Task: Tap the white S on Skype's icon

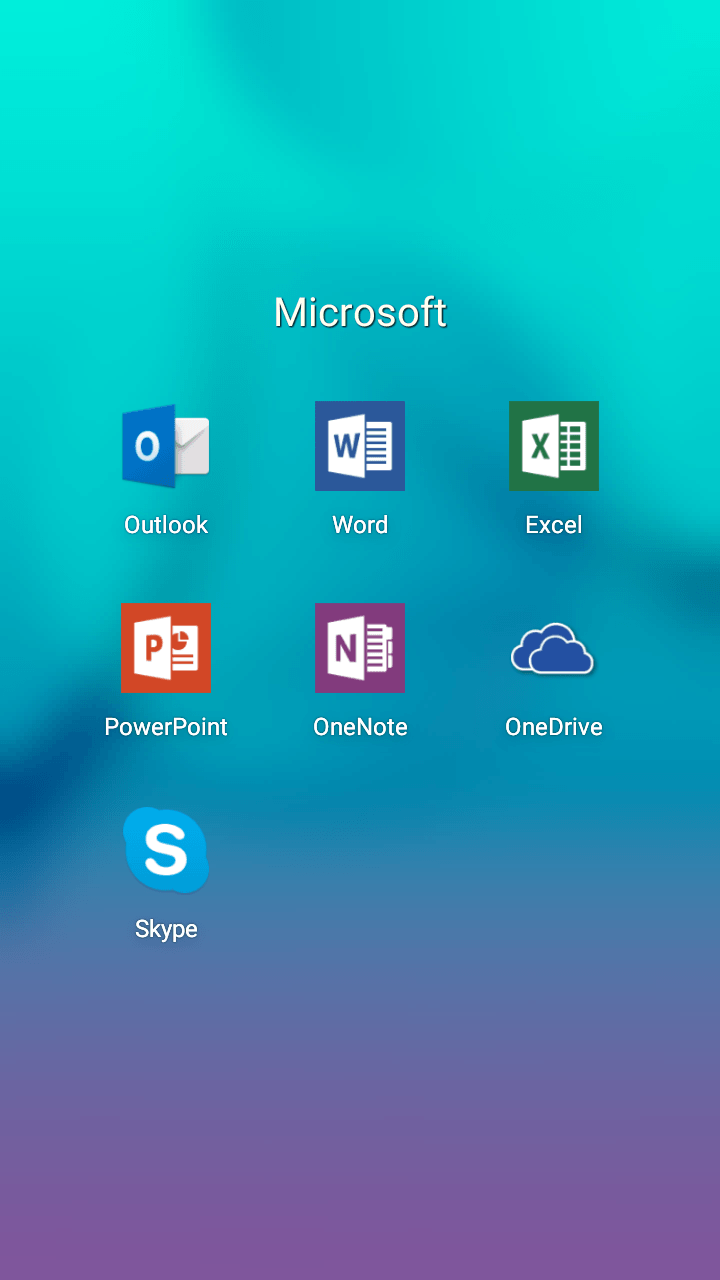Action: coord(165,849)
